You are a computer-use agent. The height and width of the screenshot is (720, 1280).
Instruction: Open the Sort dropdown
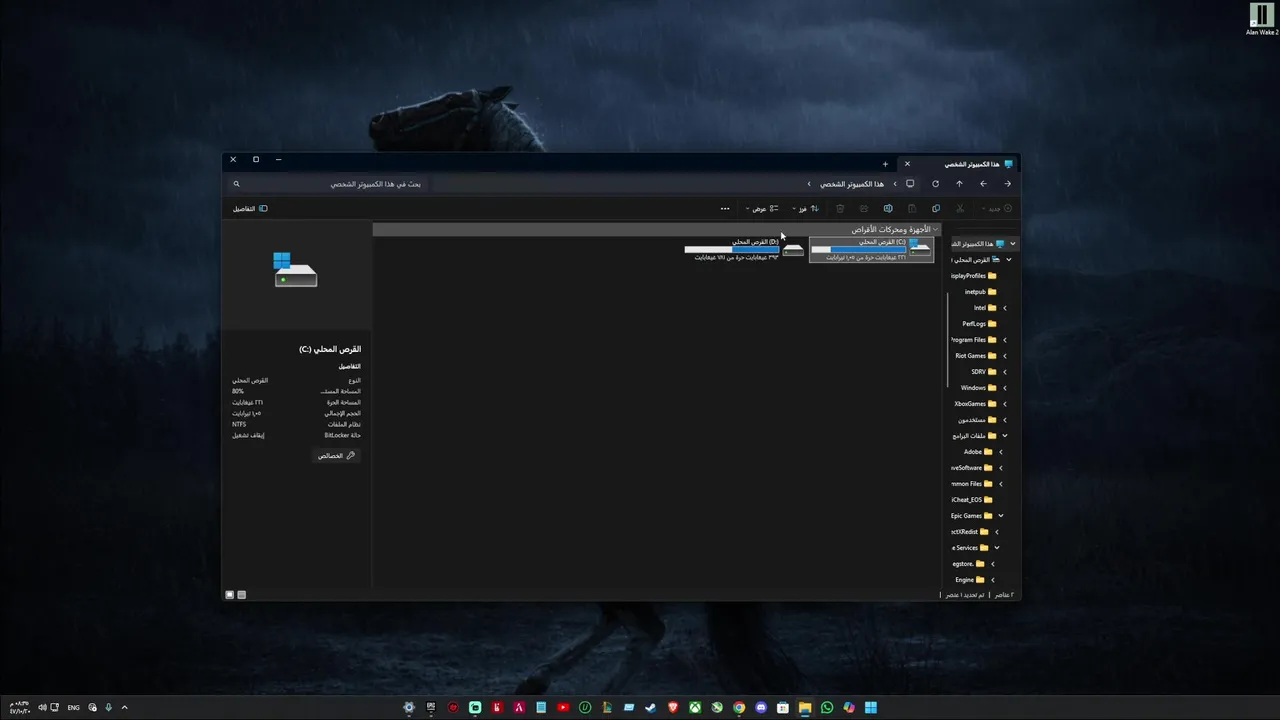tap(806, 209)
